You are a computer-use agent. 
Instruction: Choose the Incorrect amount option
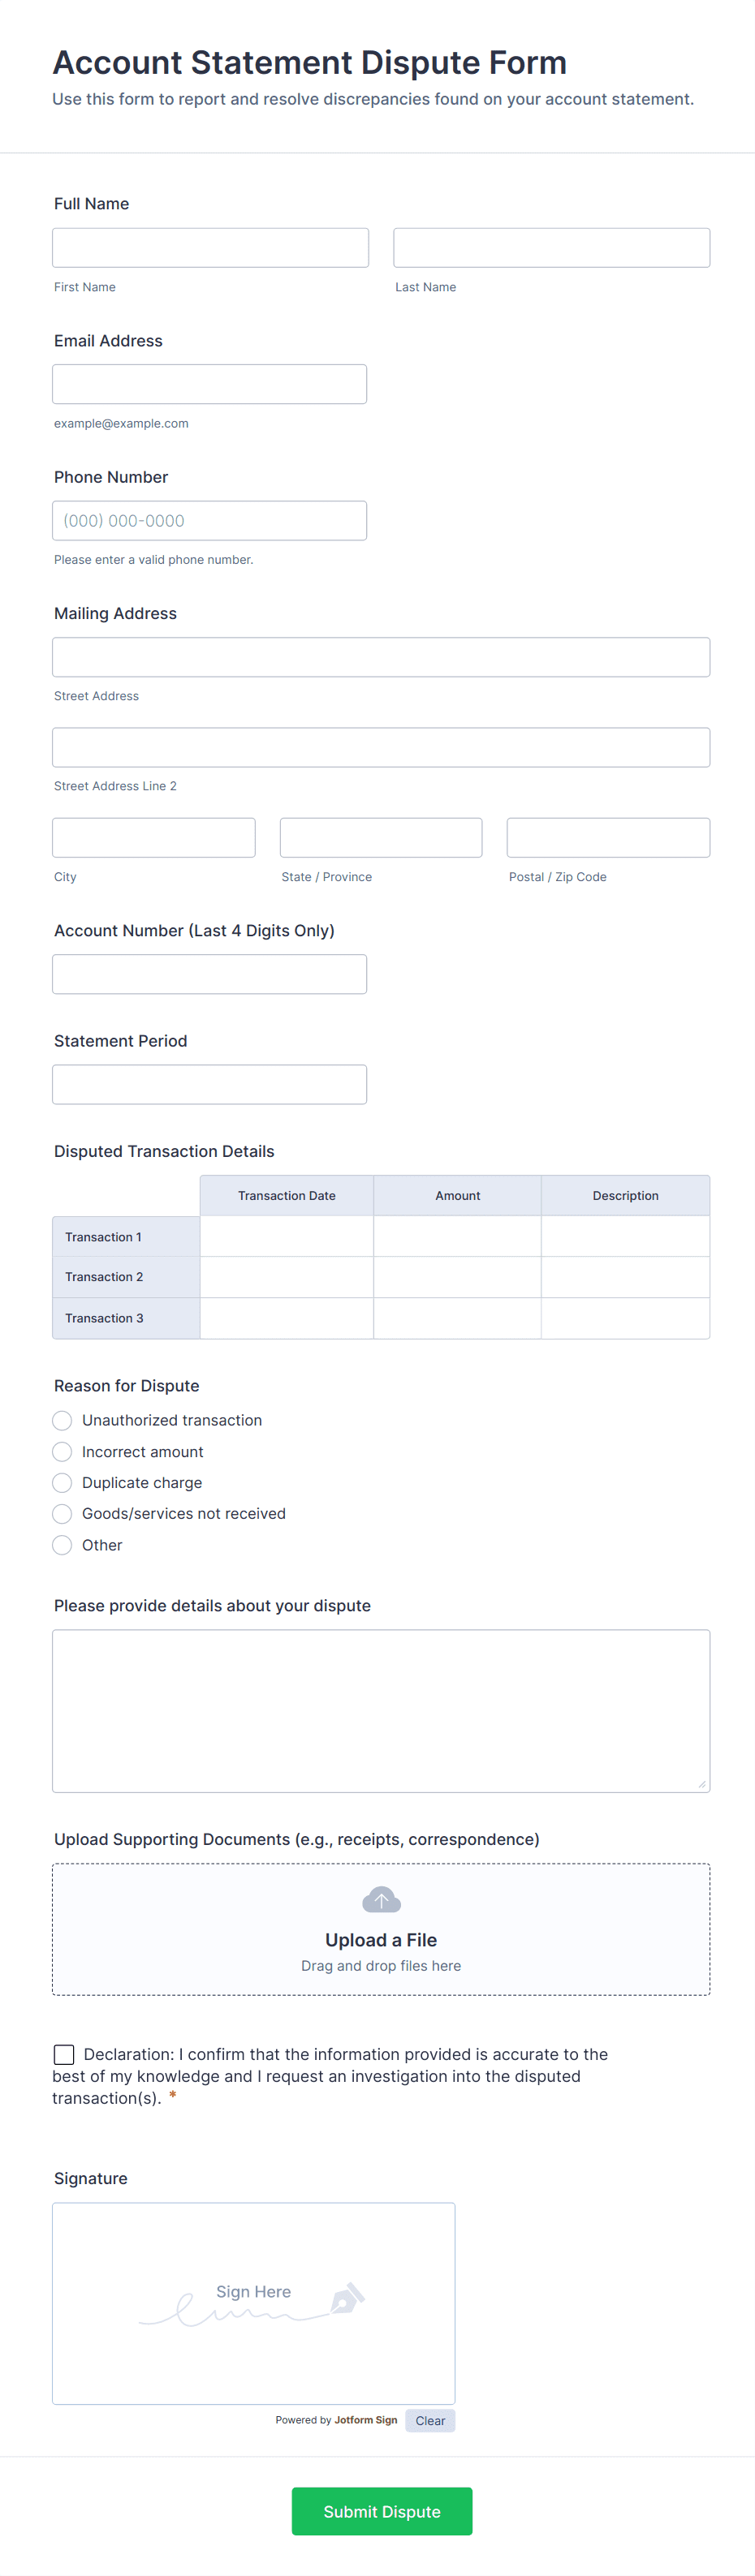point(62,1452)
